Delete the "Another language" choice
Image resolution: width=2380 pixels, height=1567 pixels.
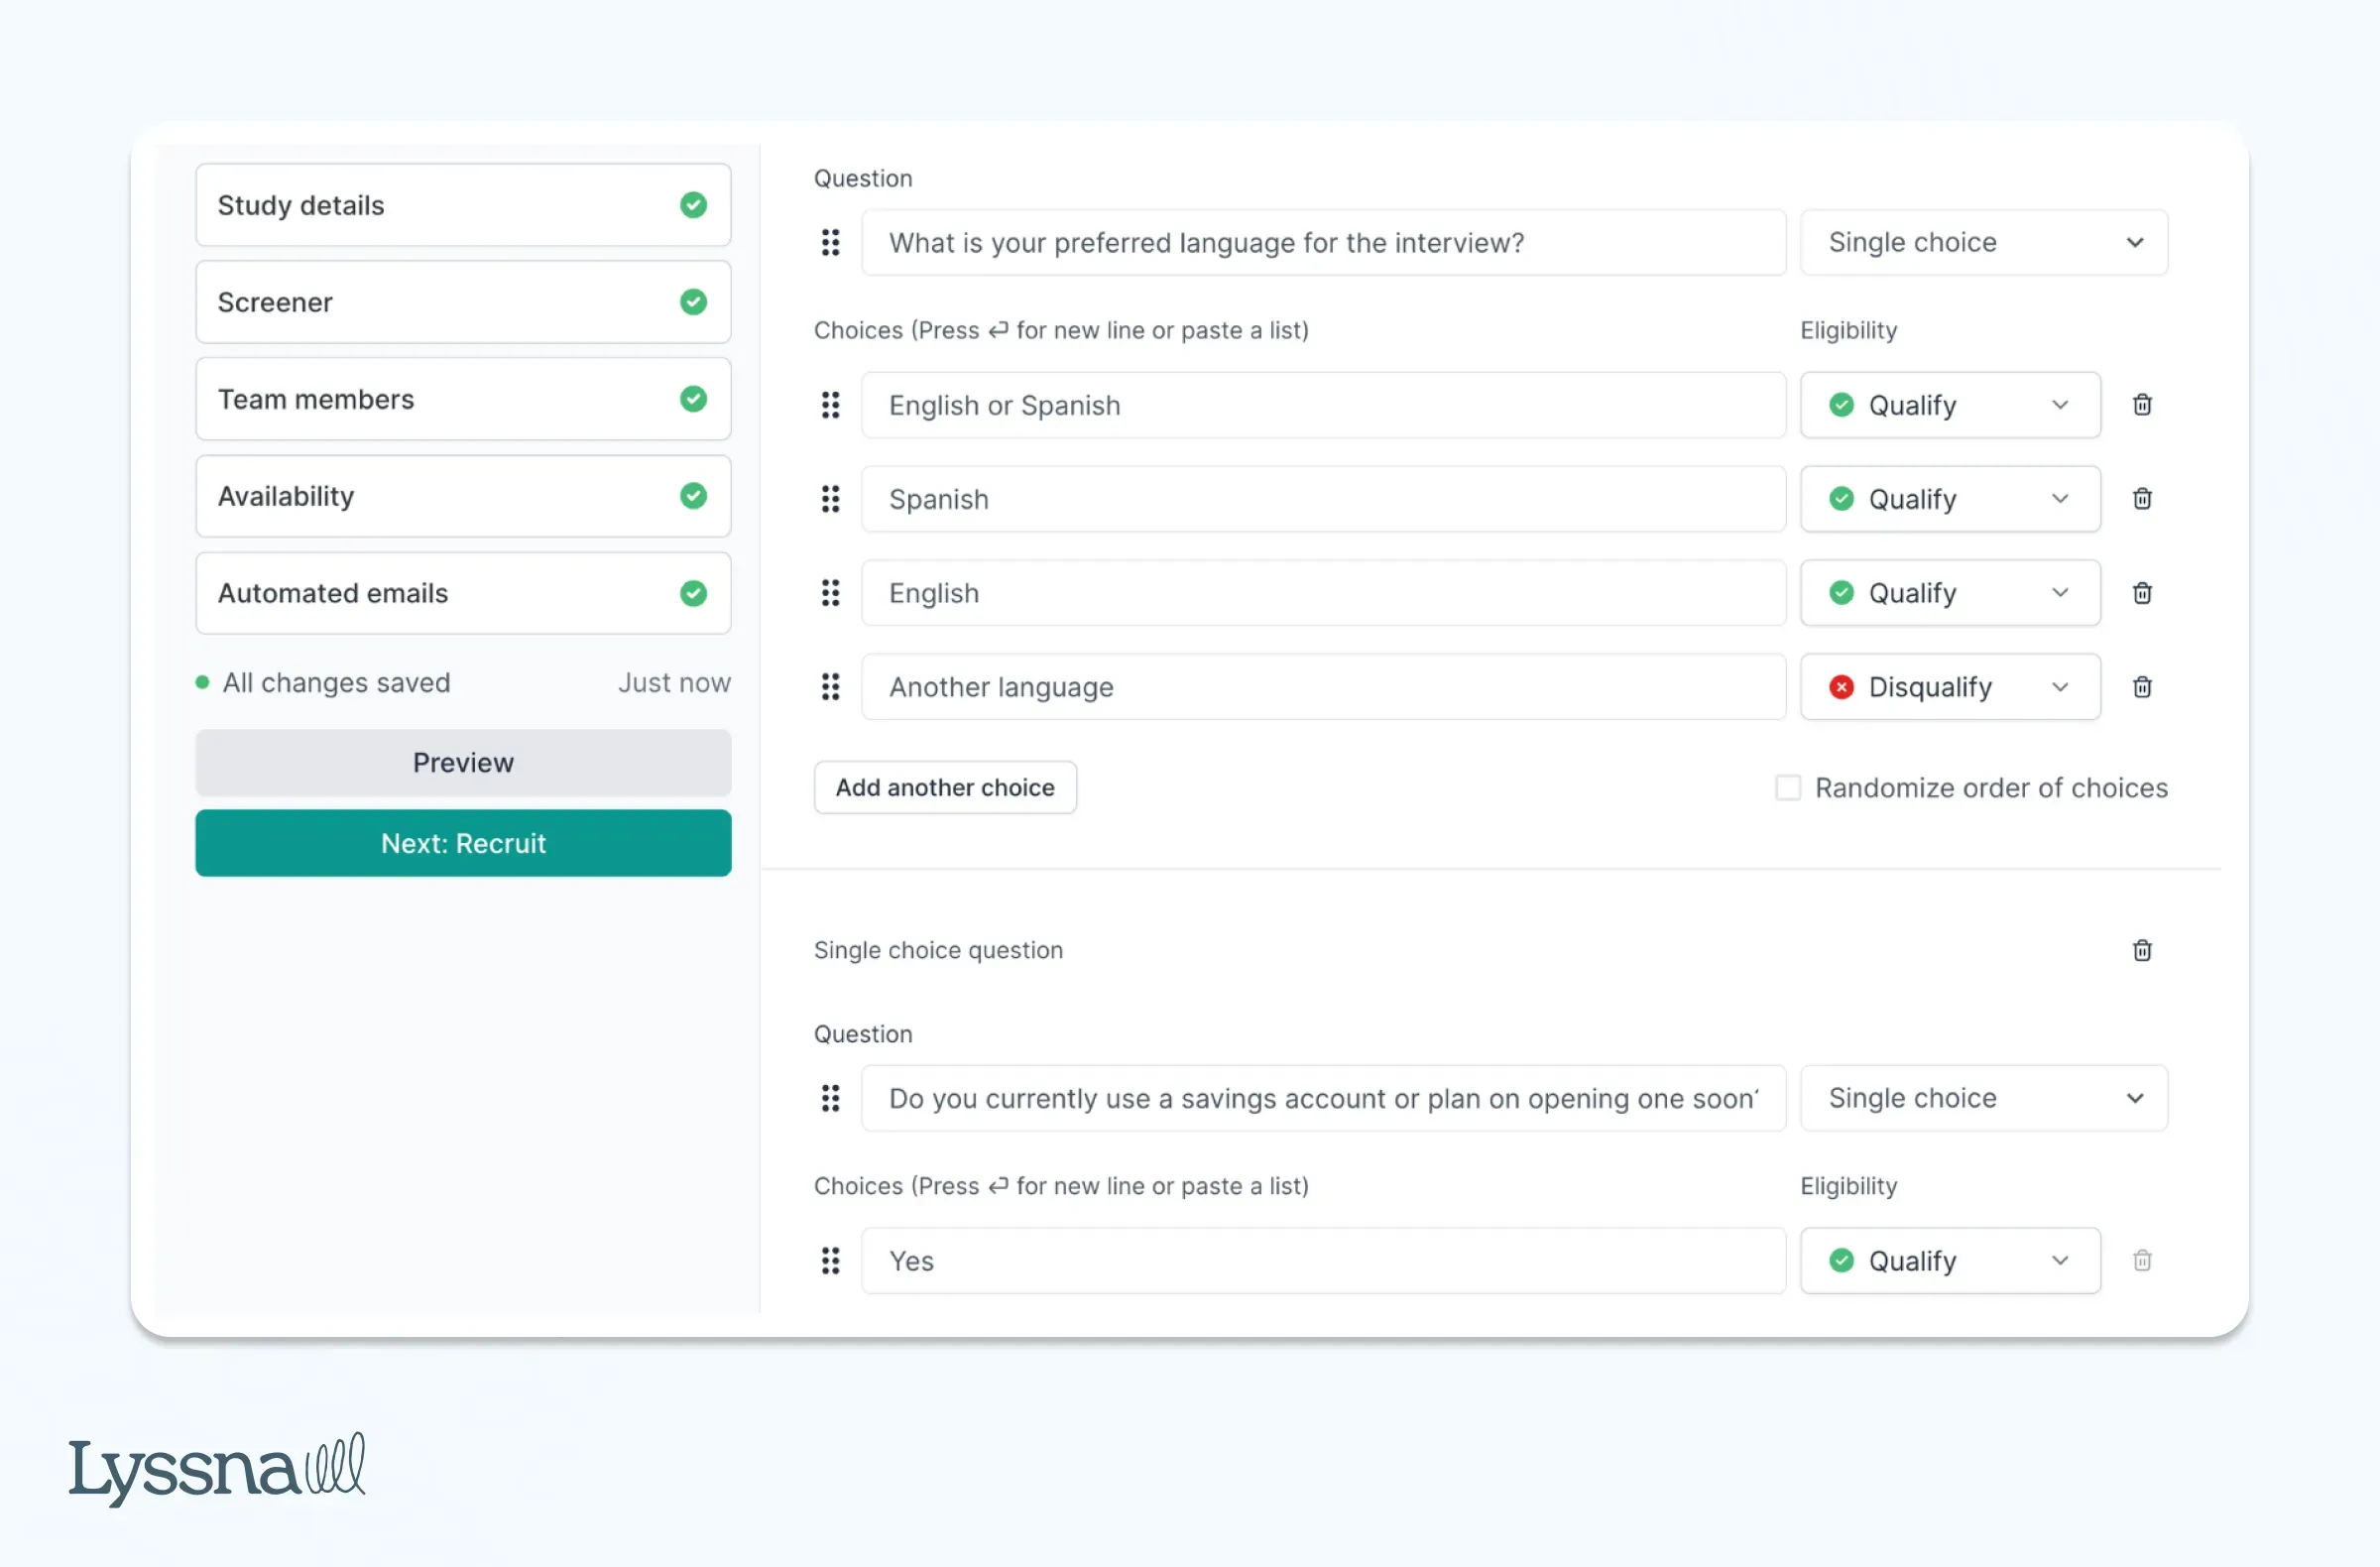point(2142,687)
